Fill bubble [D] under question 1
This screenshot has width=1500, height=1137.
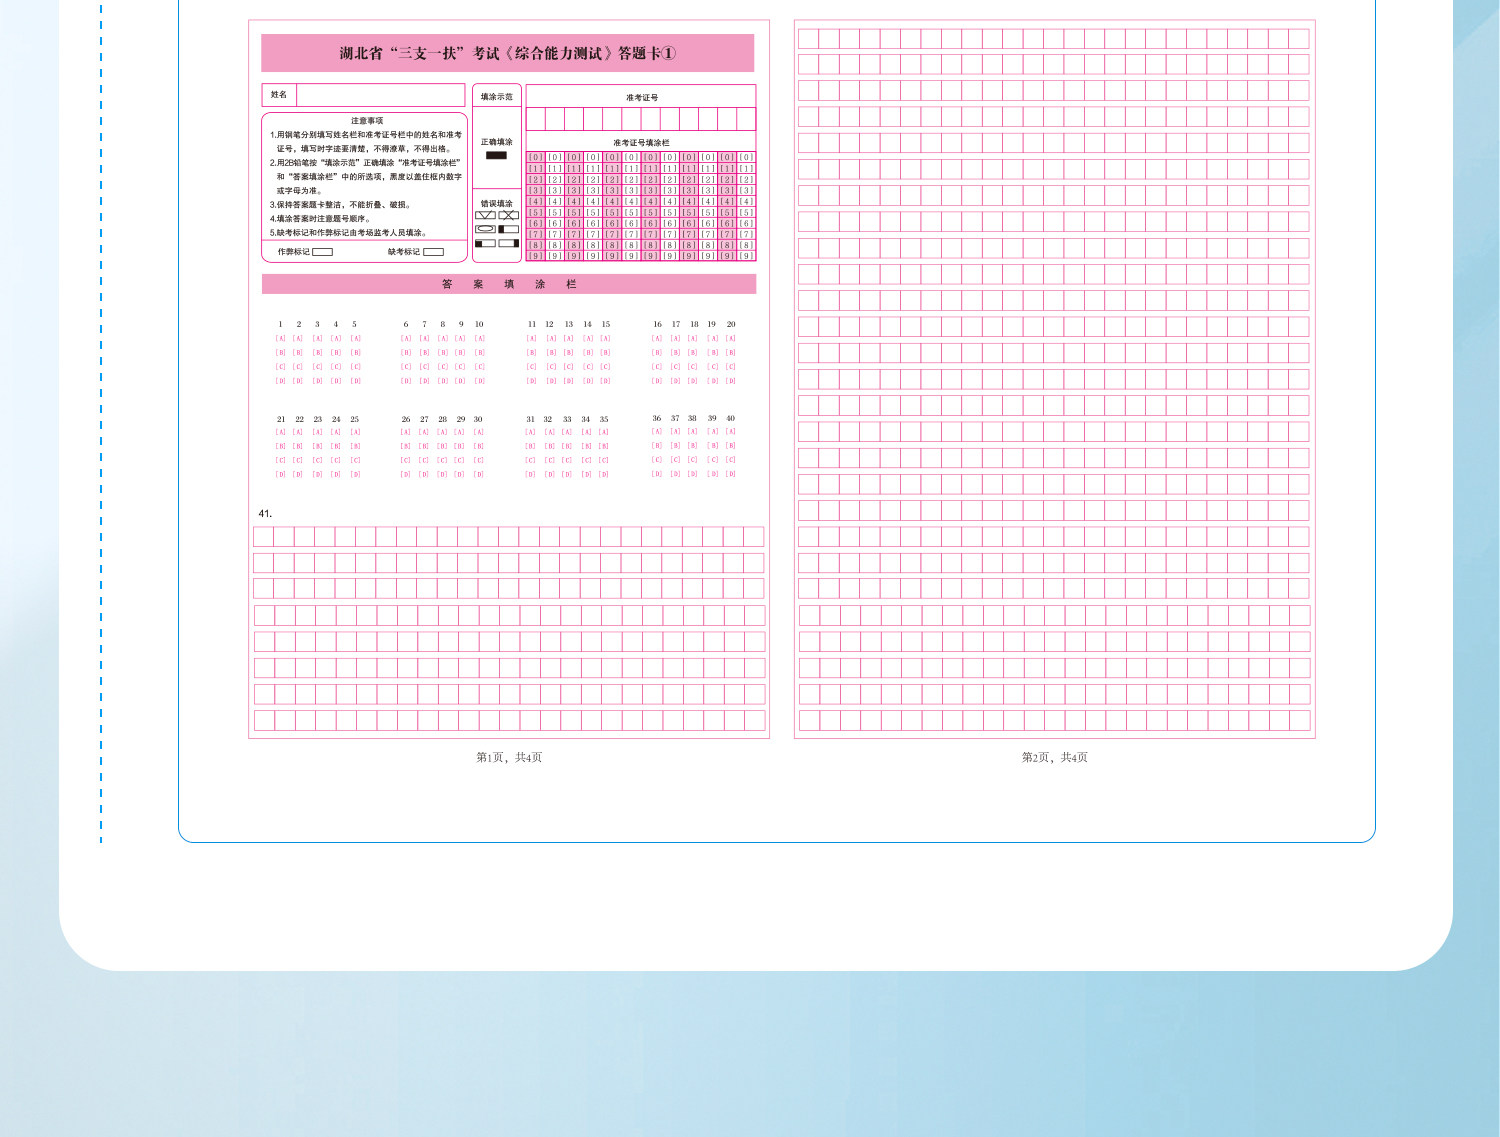(x=281, y=381)
